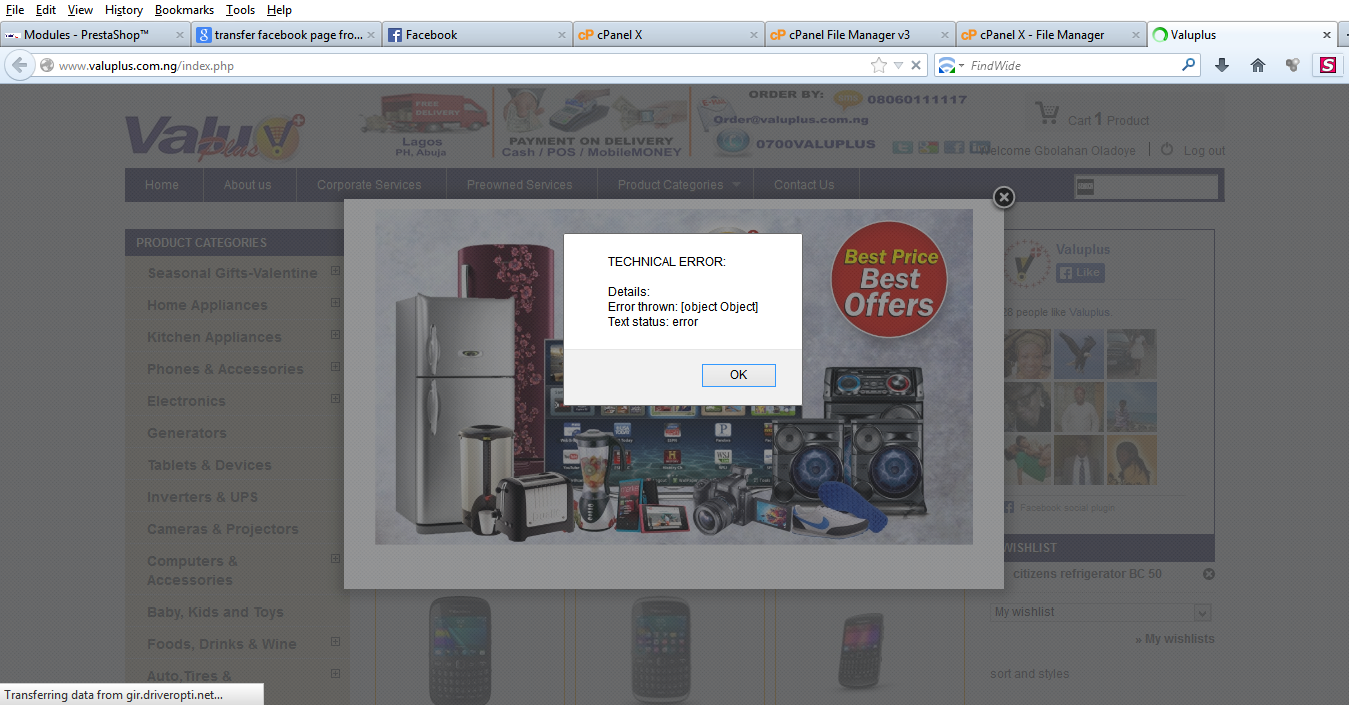Close the cPanel File Manager v3 tab
This screenshot has height=720, width=1349.
pos(944,35)
